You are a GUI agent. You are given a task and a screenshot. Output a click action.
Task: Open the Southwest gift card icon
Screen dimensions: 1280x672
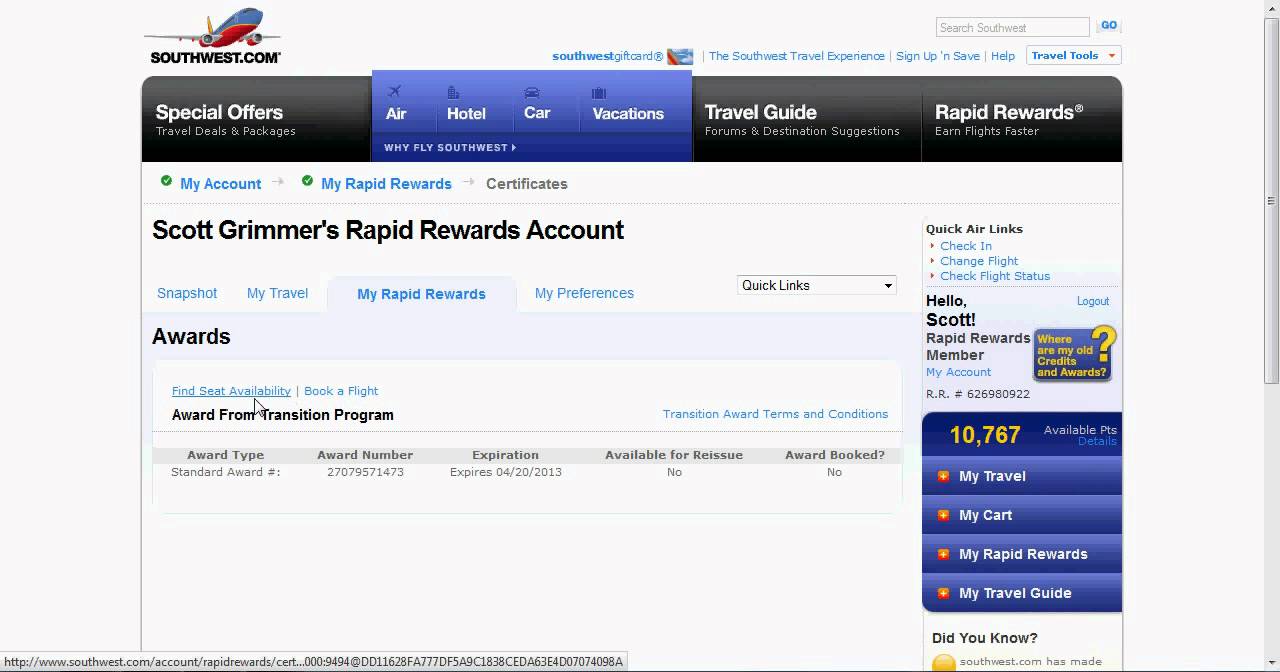click(x=680, y=57)
